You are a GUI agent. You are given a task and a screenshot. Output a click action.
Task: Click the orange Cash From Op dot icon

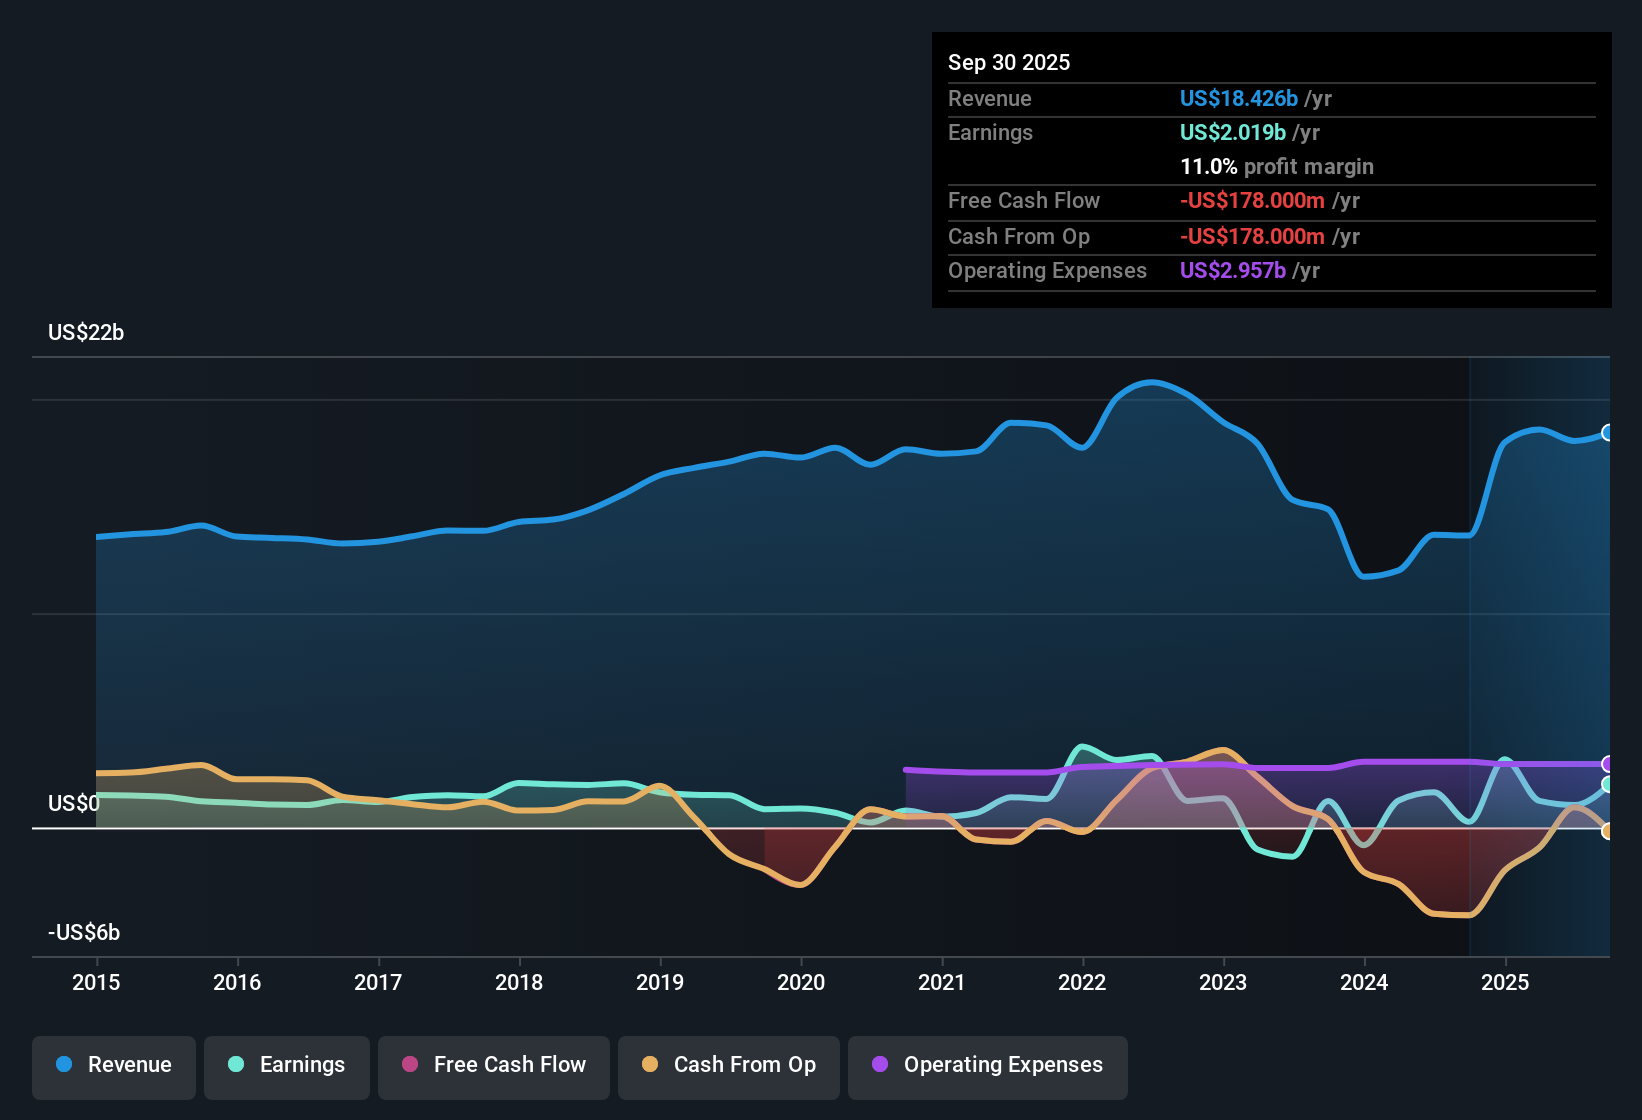tap(651, 1065)
